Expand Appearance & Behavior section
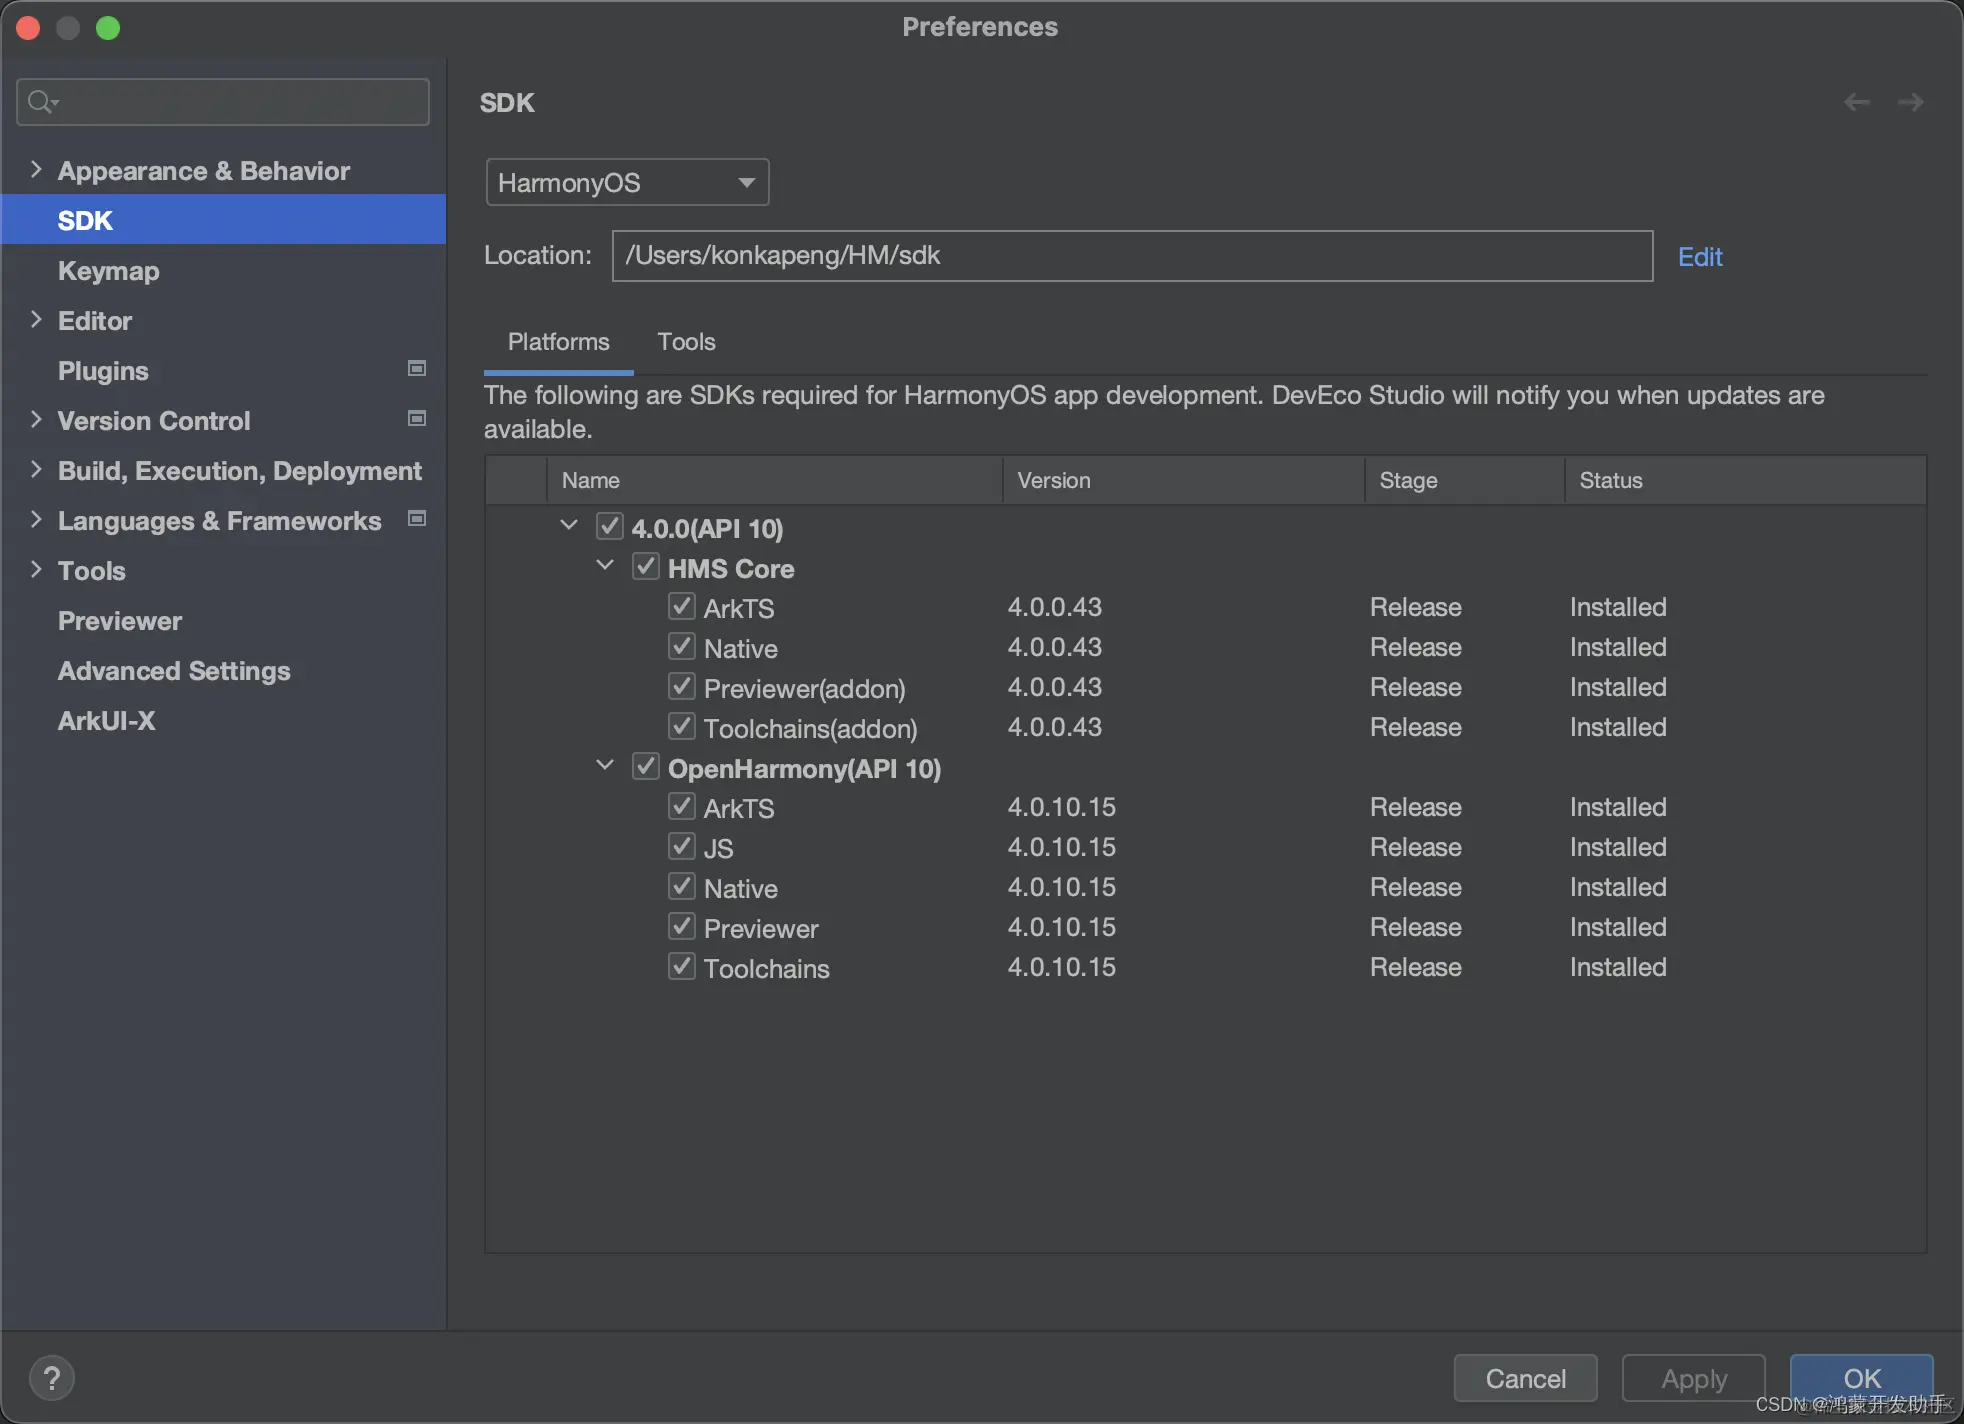Screen dimensions: 1964x1424 coord(36,169)
